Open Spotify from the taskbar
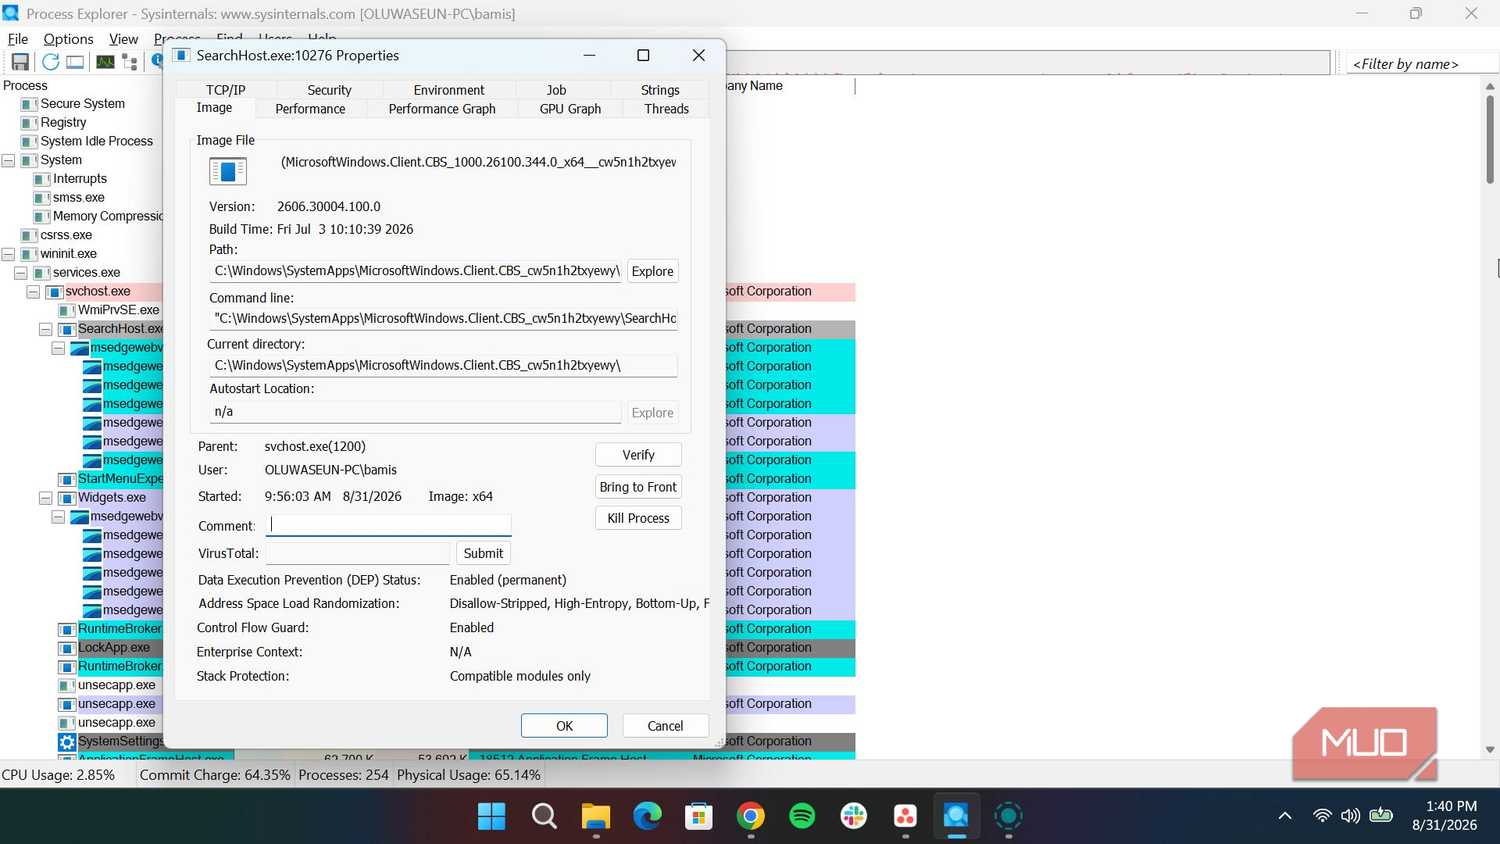 tap(802, 816)
